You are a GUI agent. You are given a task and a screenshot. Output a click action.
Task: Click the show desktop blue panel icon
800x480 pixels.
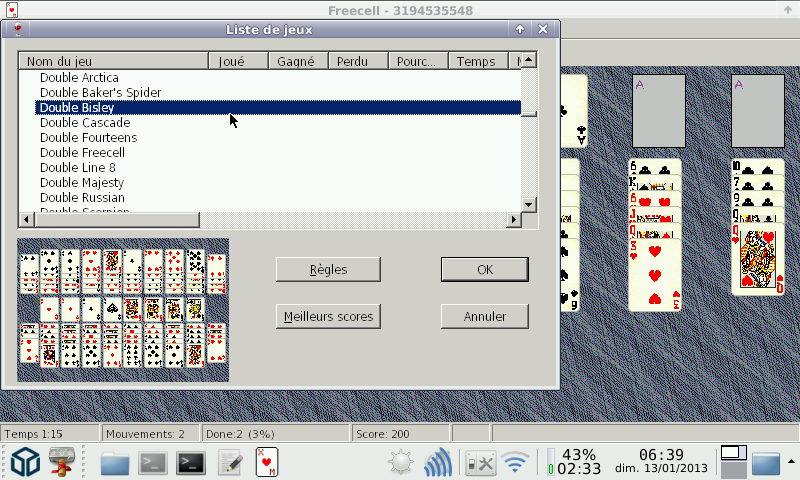coord(766,463)
